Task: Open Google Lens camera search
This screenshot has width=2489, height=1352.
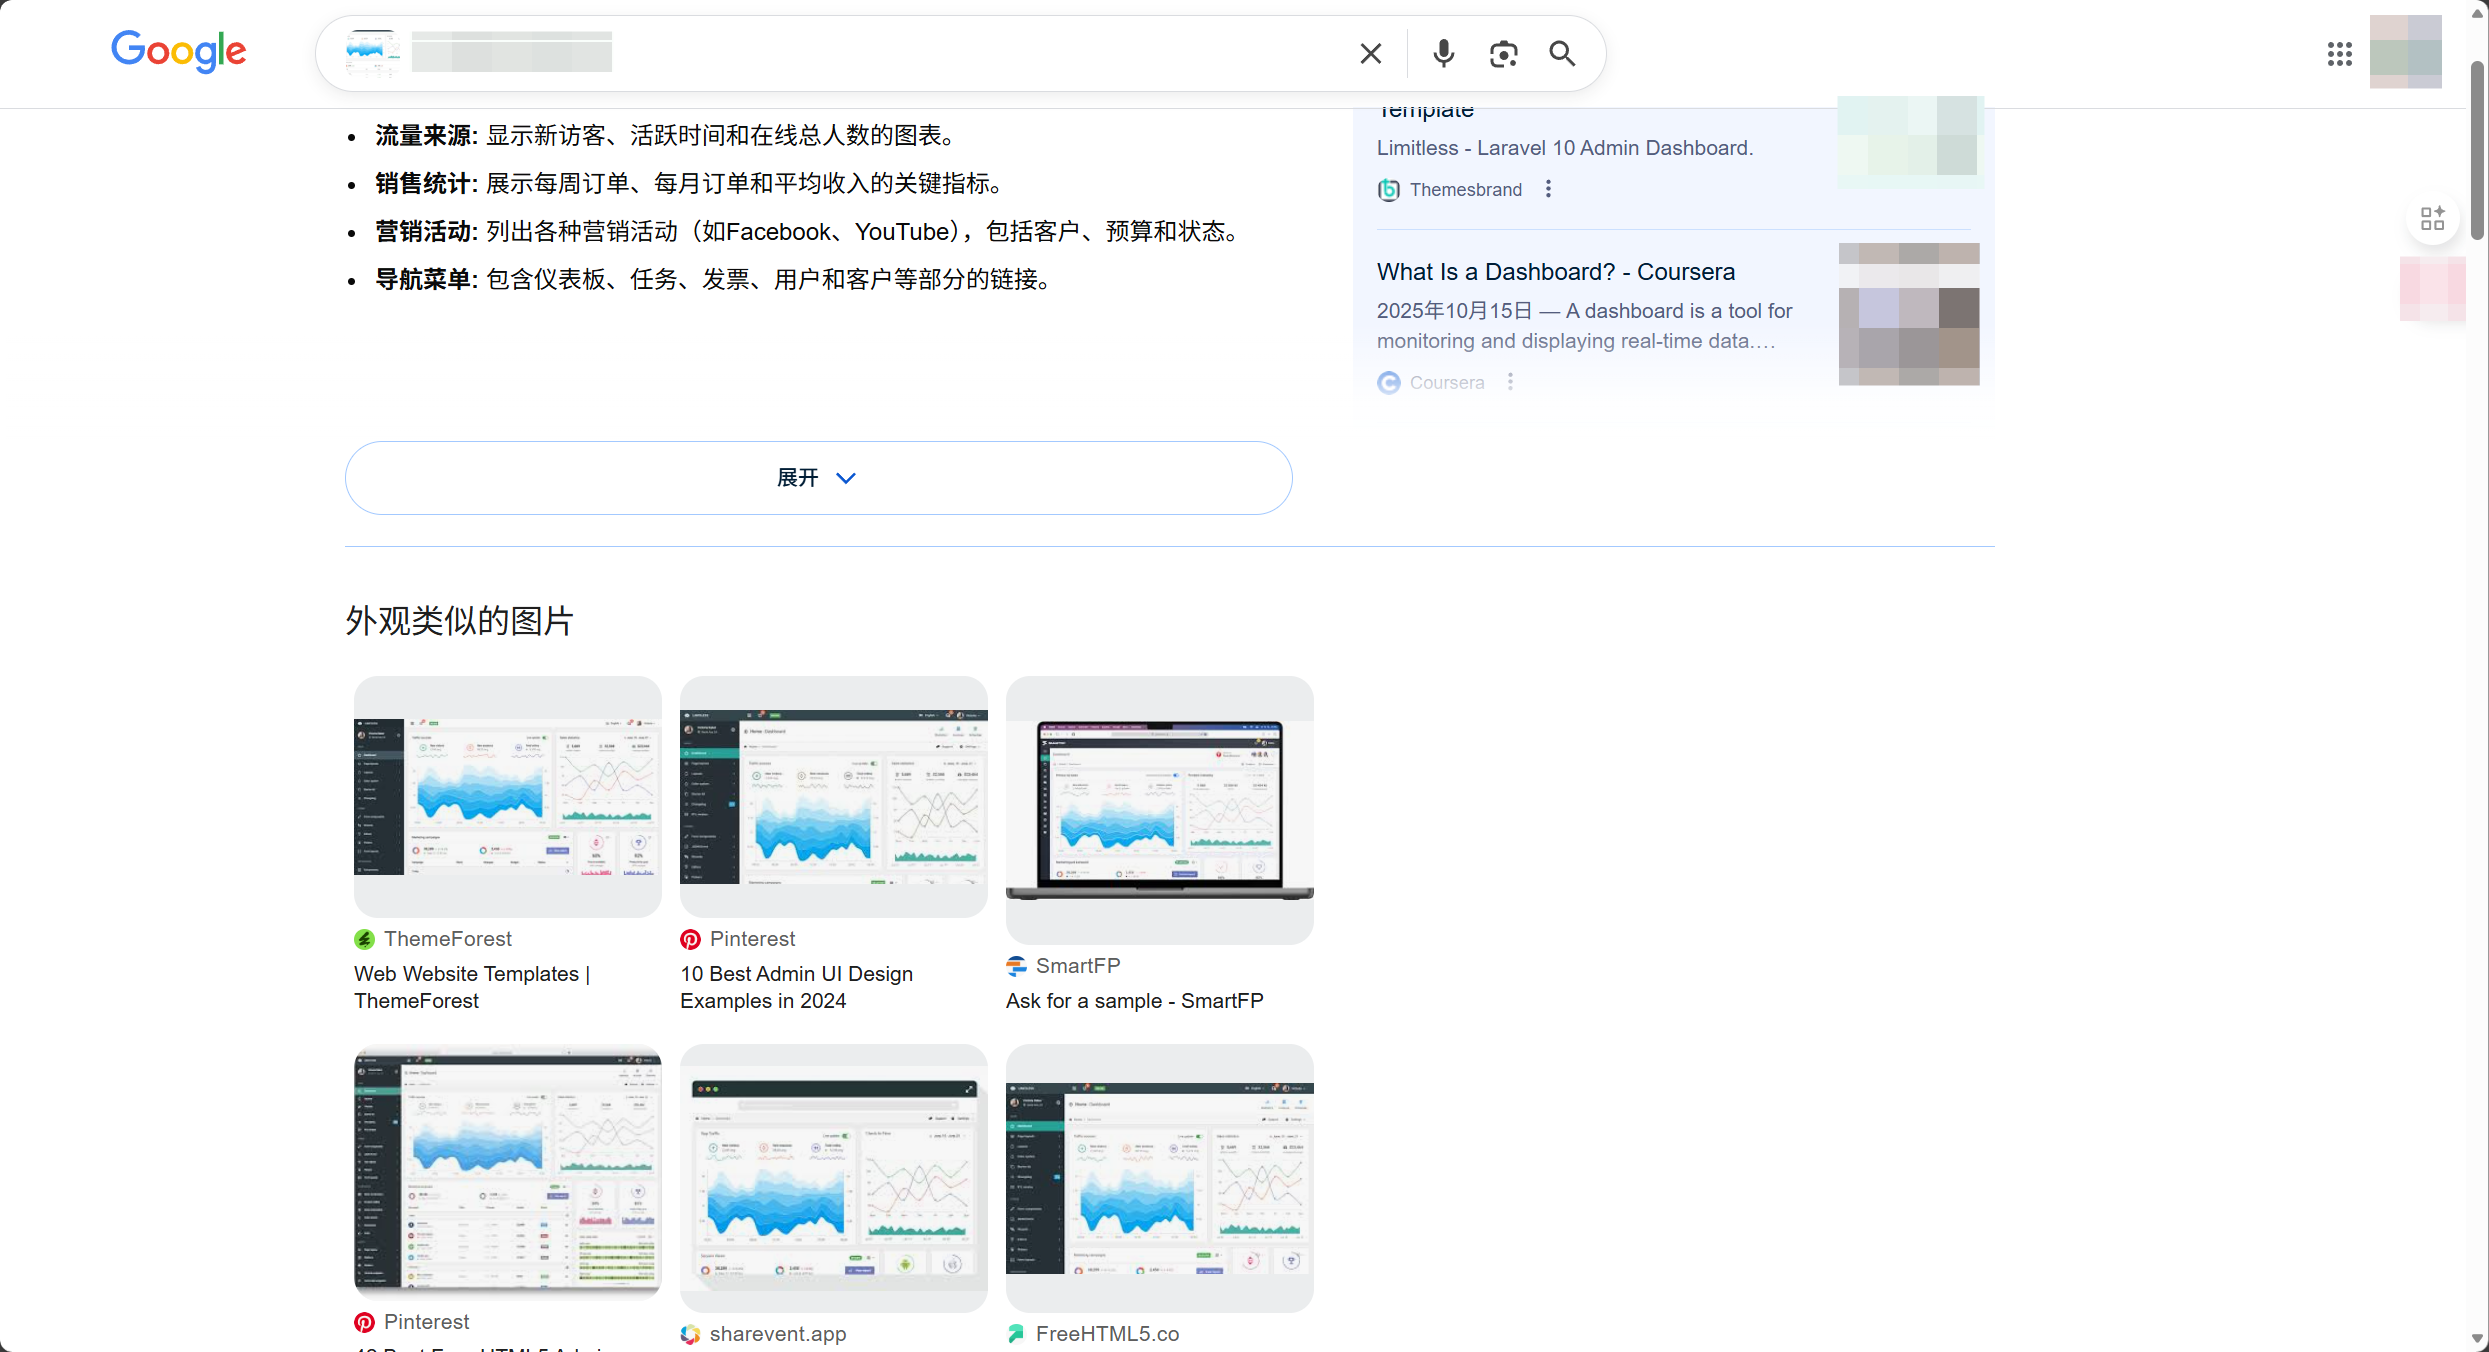Action: [x=1503, y=53]
